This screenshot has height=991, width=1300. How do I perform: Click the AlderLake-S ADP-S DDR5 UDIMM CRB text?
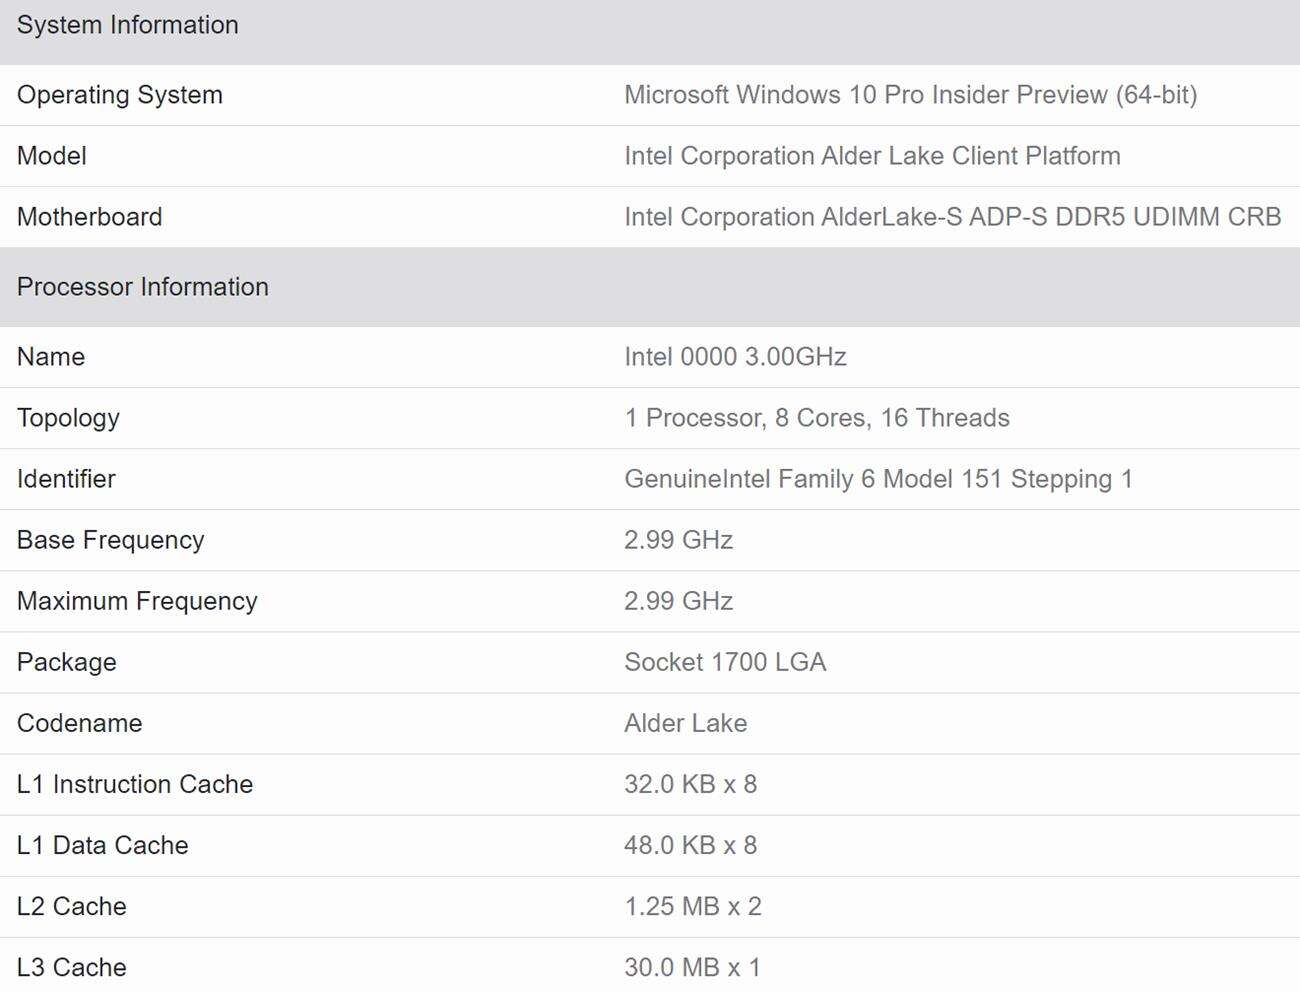(952, 217)
